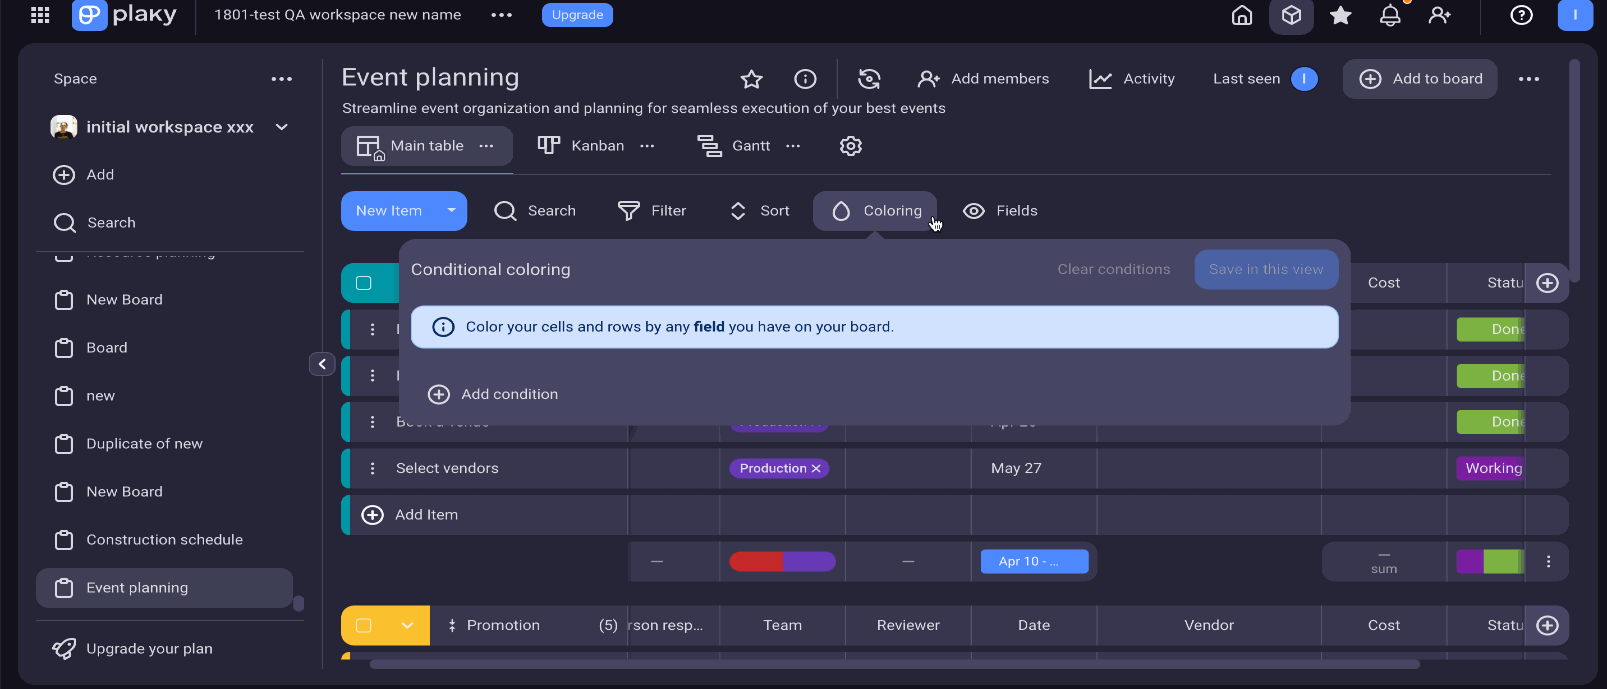Click Add members
The width and height of the screenshot is (1607, 689).
pos(983,79)
